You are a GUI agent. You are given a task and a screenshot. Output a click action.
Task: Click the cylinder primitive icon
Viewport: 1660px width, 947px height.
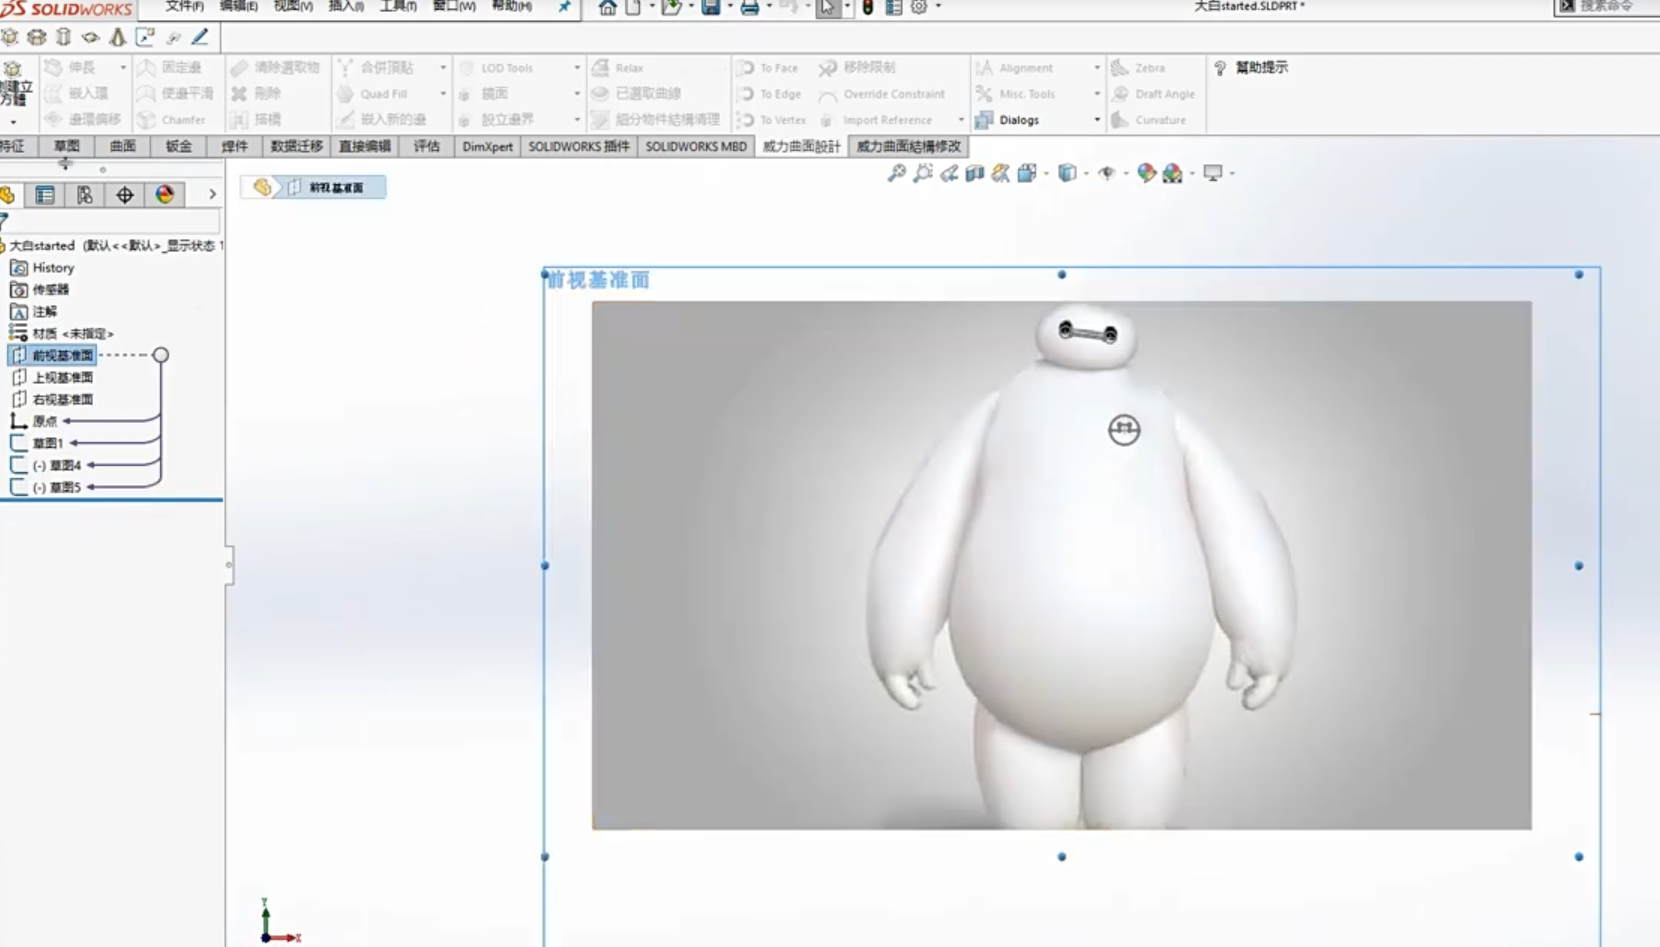point(63,37)
